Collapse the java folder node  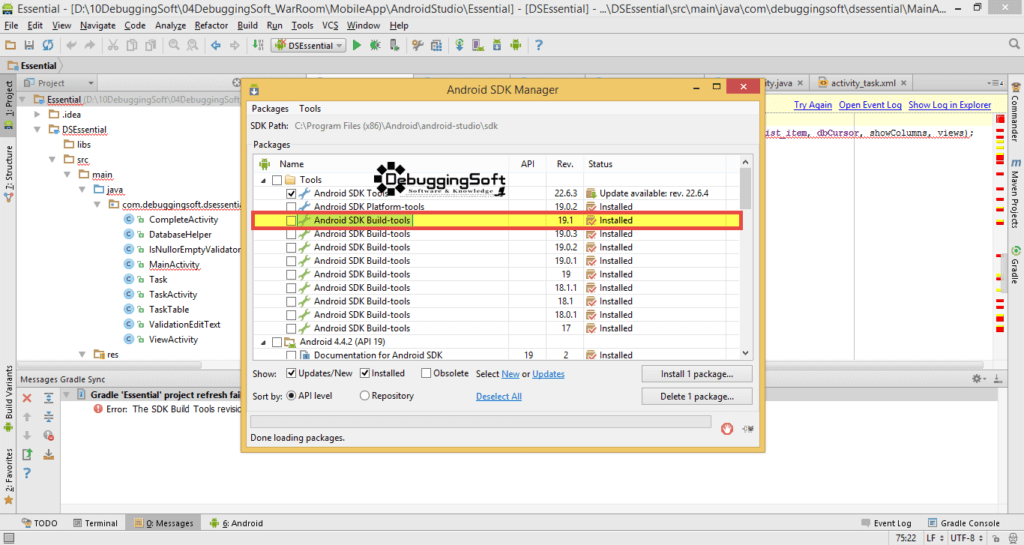(82, 189)
